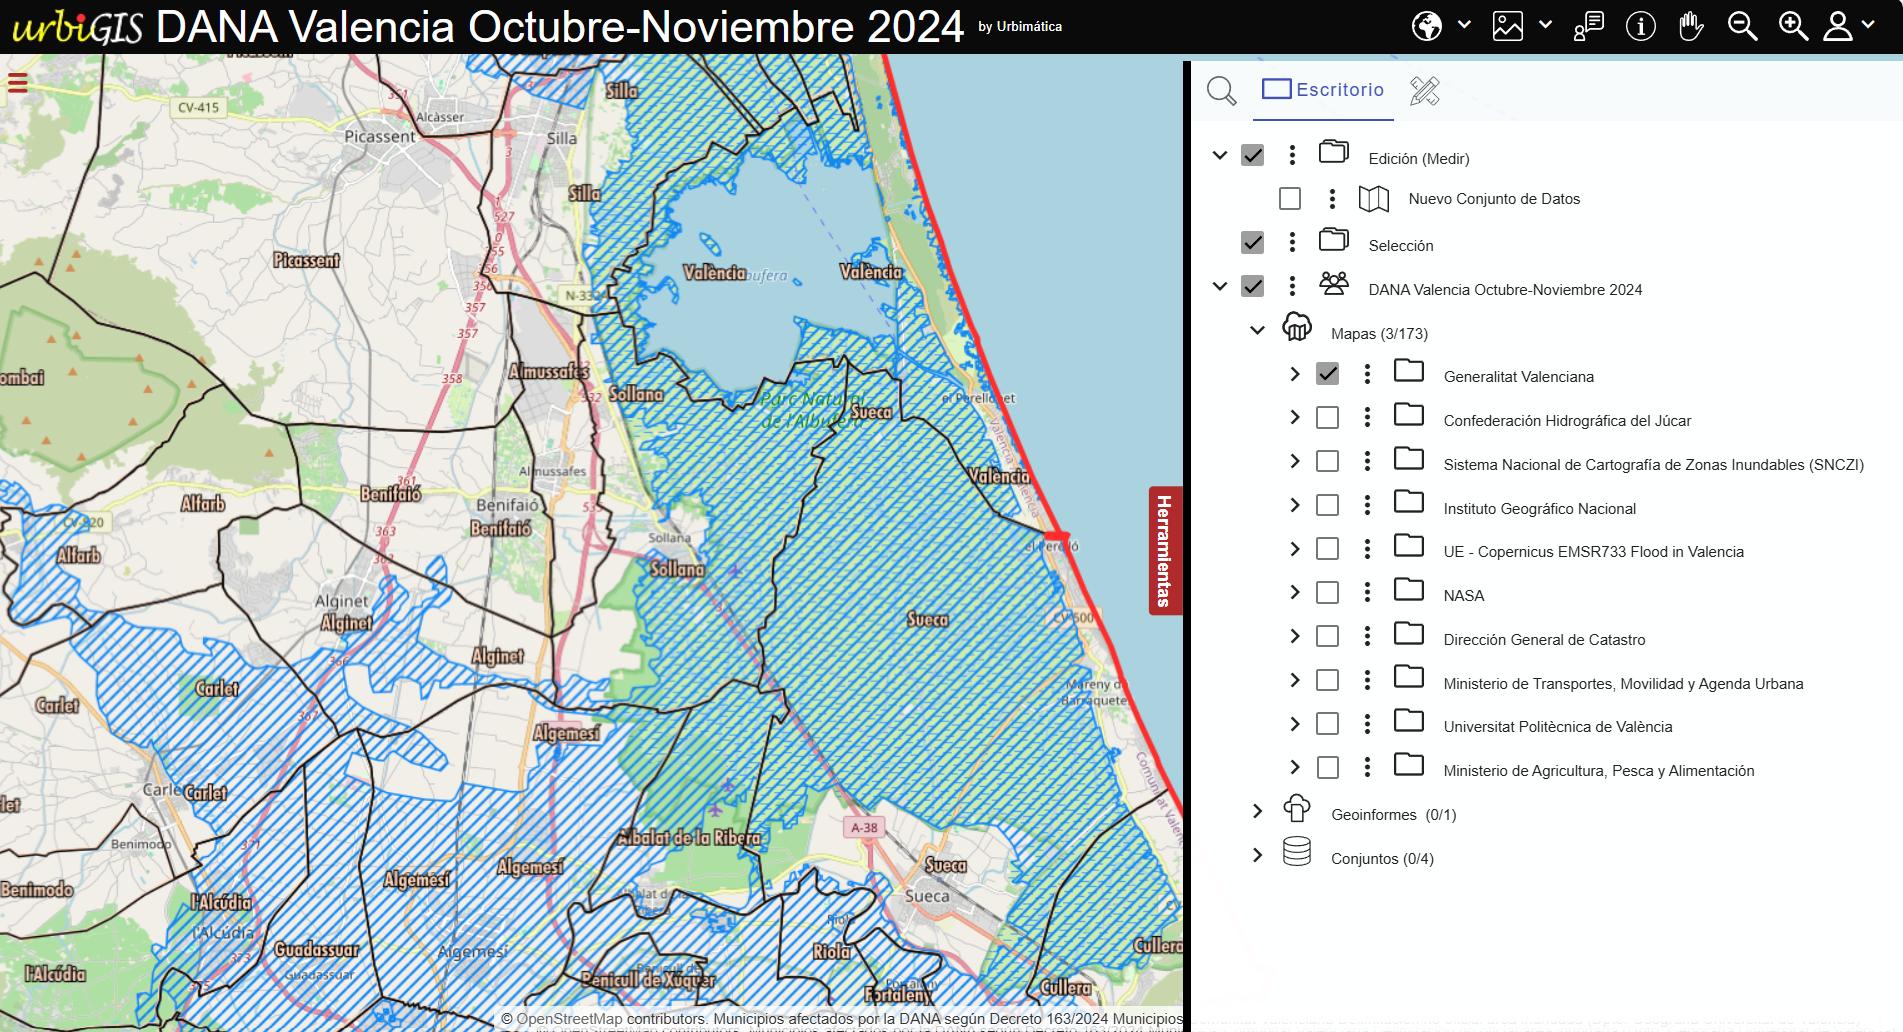Viewport: 1903px width, 1032px height.
Task: Open the search magnifier in side panel
Action: (1221, 91)
